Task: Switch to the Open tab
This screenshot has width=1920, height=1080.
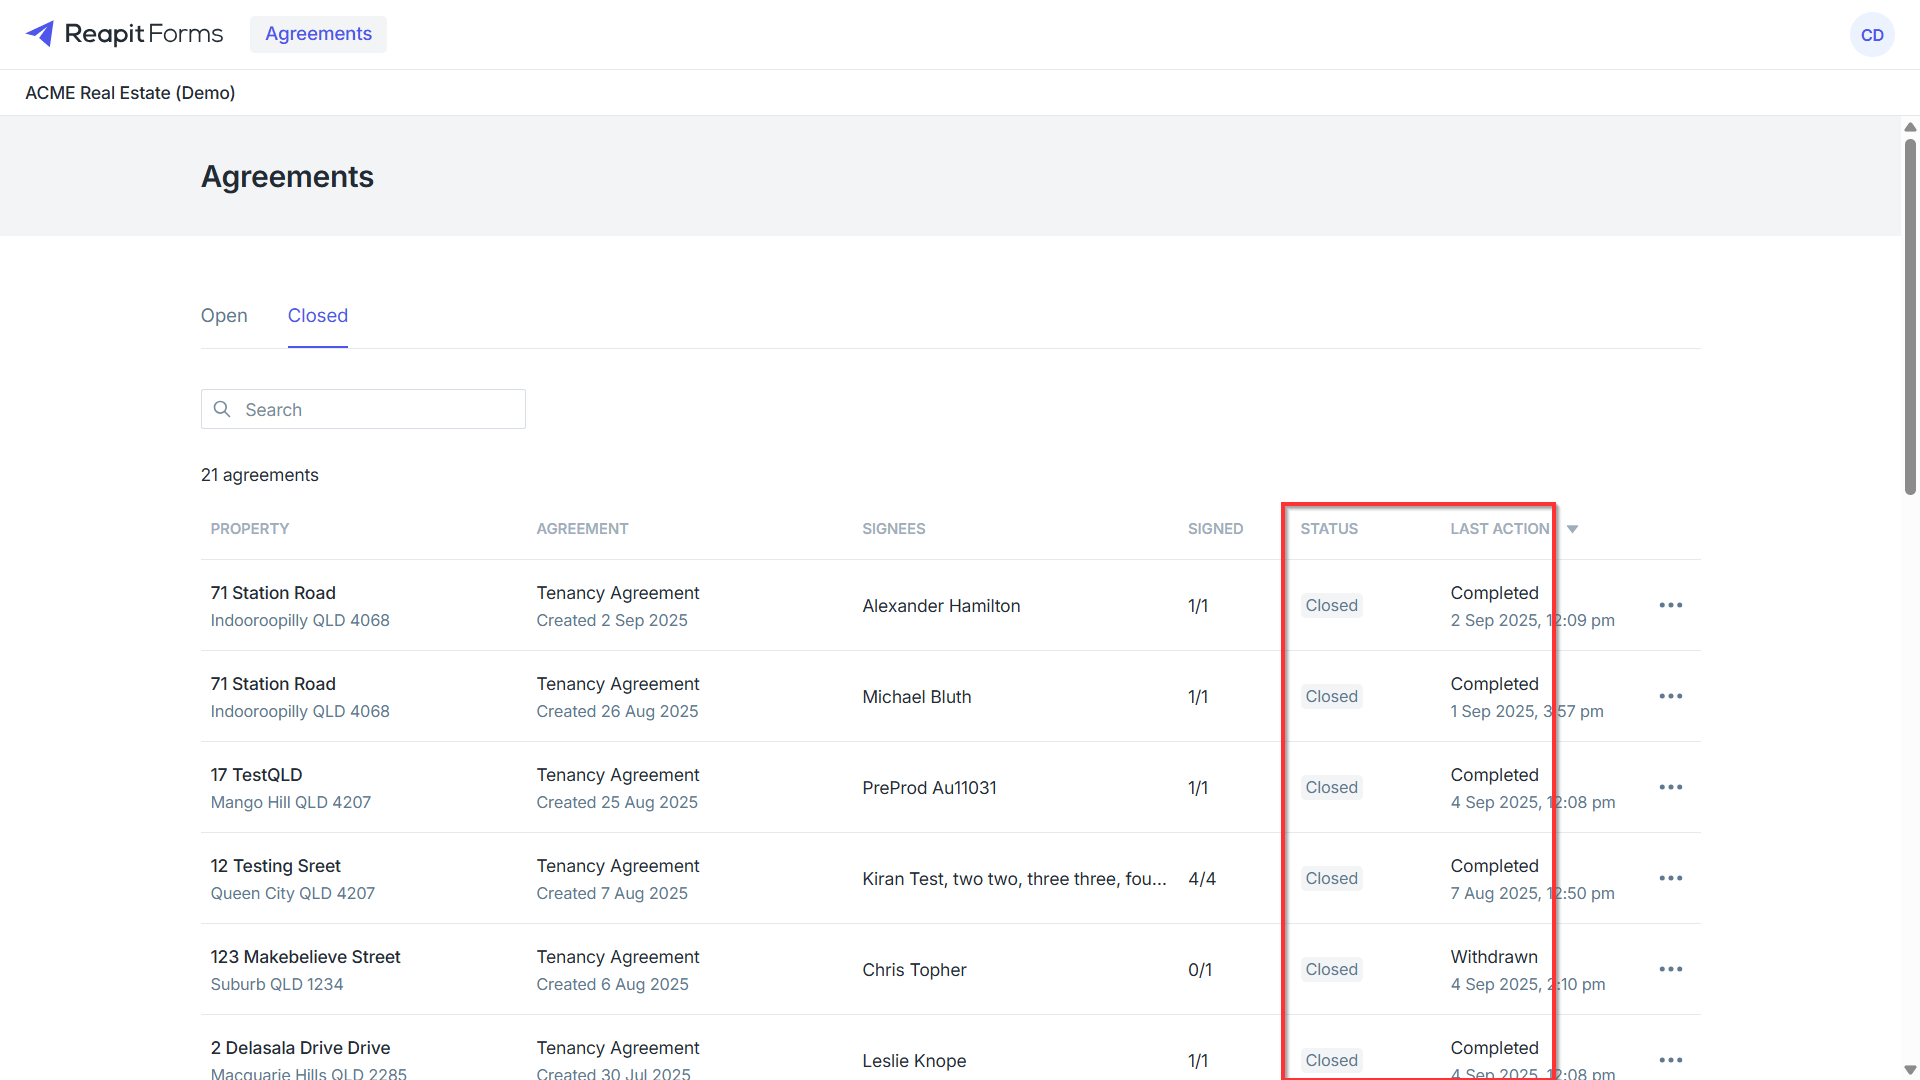Action: click(224, 316)
